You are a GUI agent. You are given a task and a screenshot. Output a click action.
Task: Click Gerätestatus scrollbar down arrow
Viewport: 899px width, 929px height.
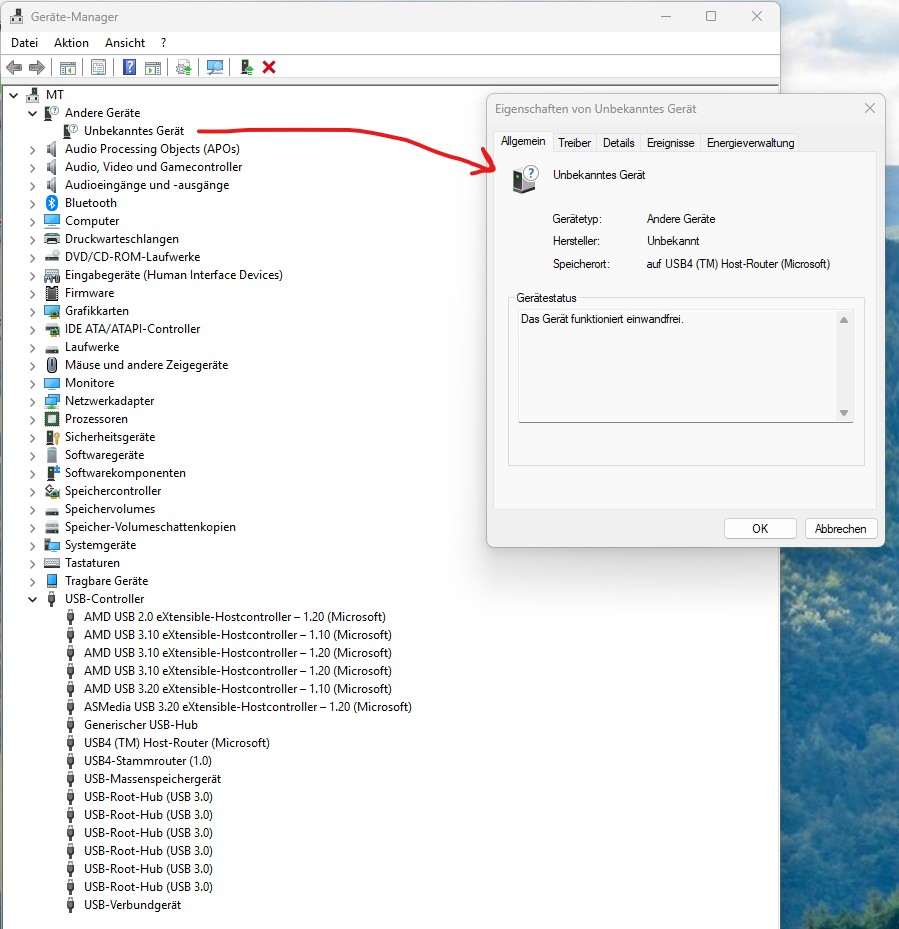pyautogui.click(x=844, y=413)
